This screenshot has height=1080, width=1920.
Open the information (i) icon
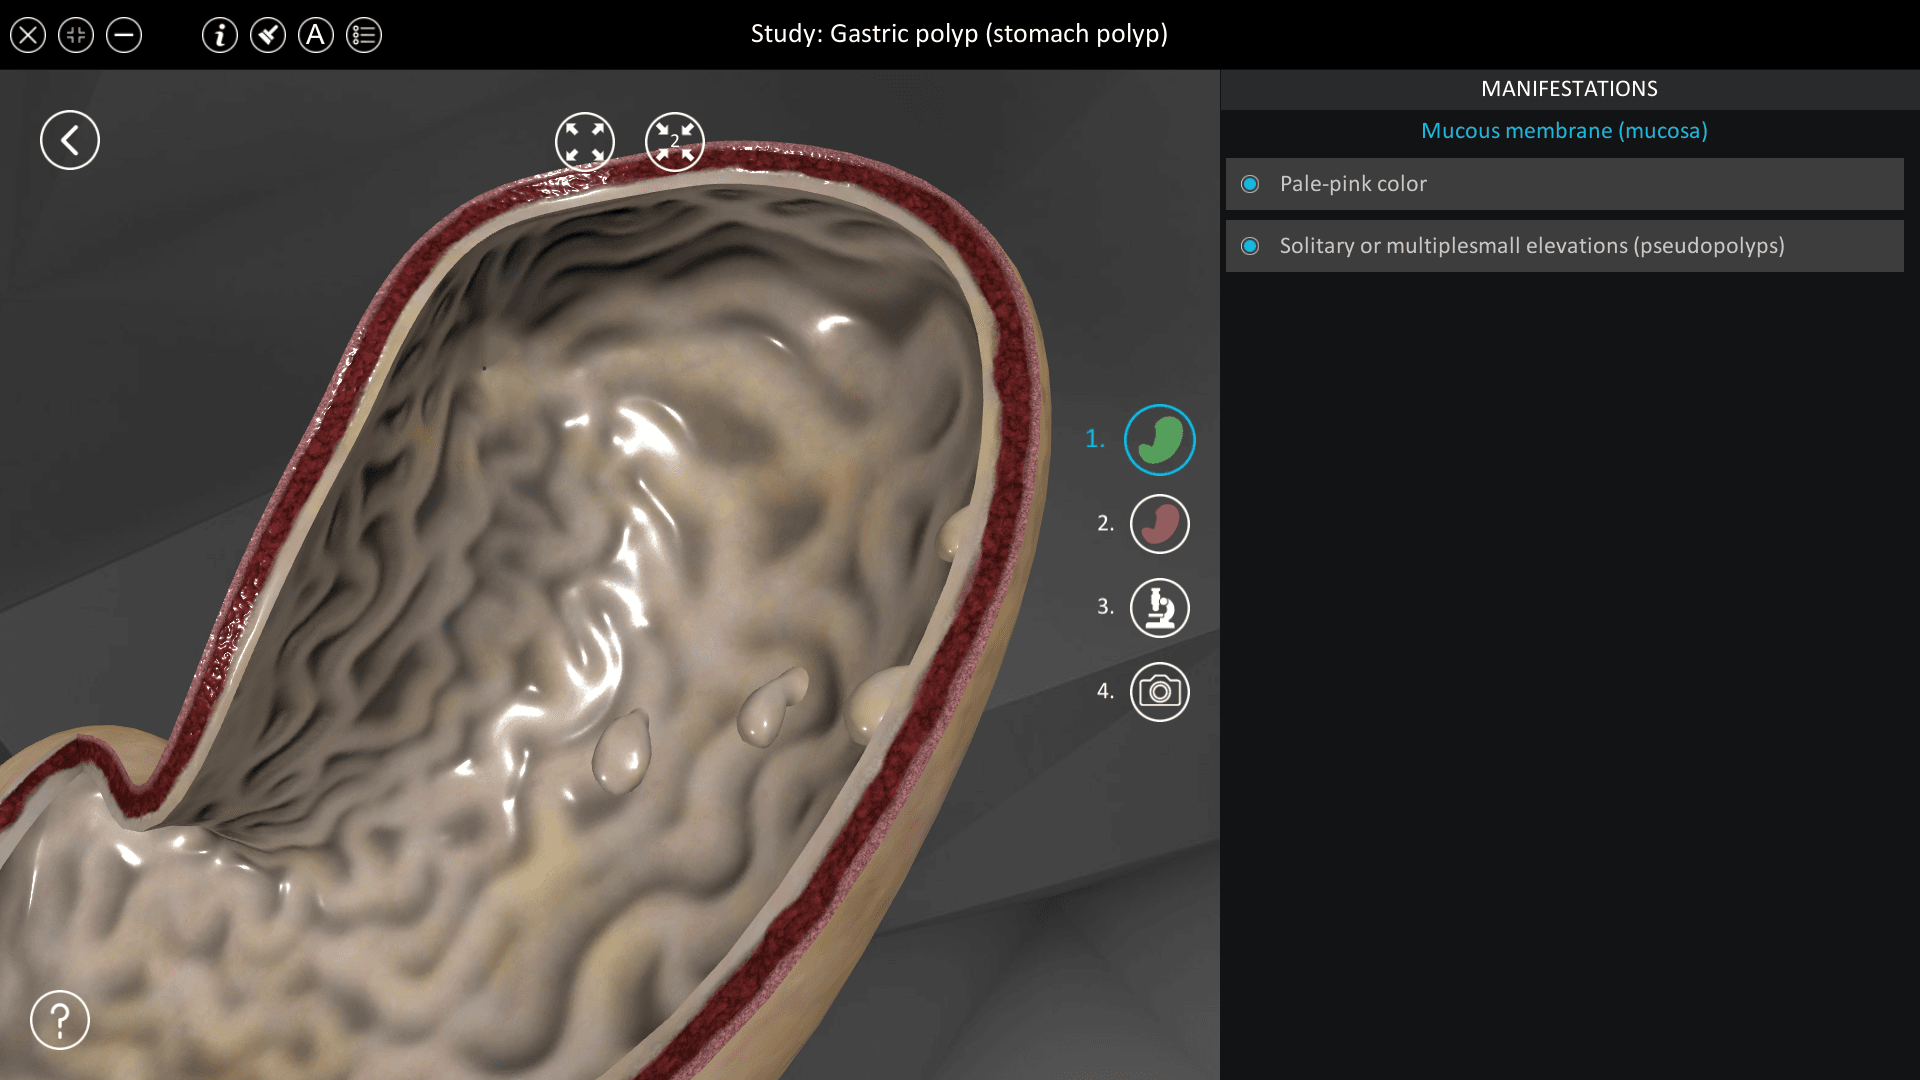point(220,36)
